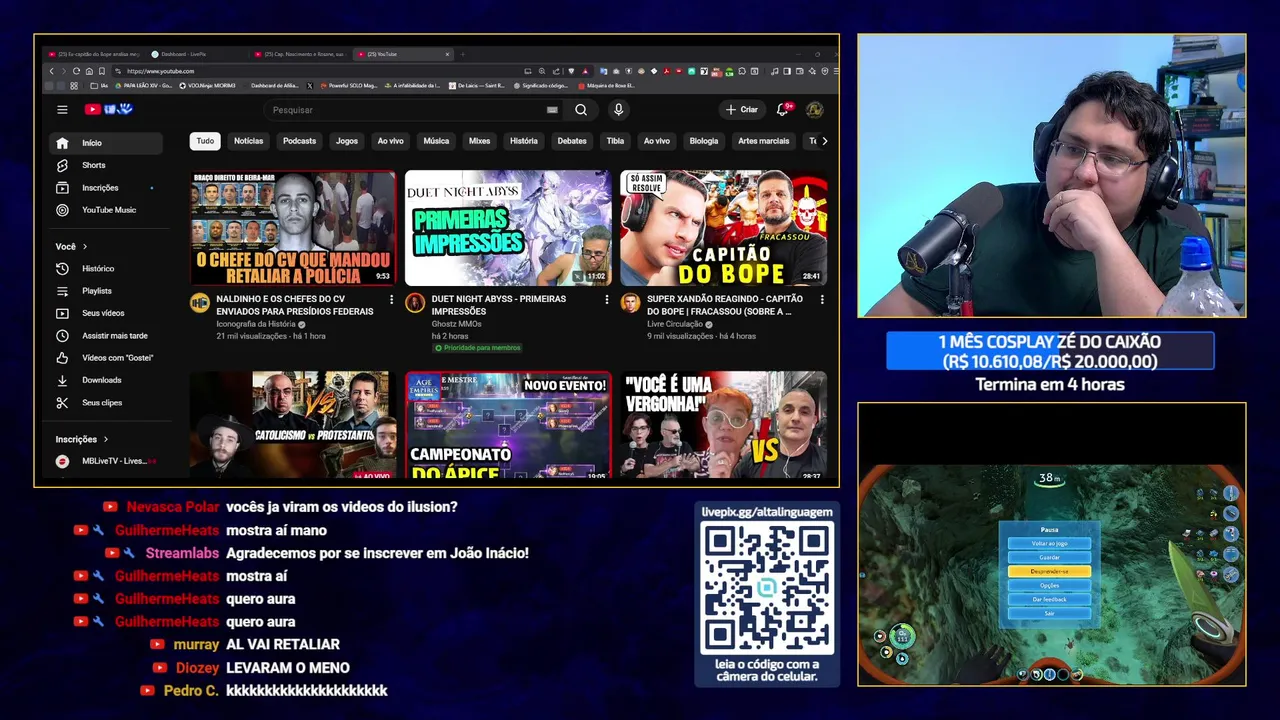The height and width of the screenshot is (720, 1280).
Task: Click Dar feedback in pause menu
Action: [x=1049, y=599]
